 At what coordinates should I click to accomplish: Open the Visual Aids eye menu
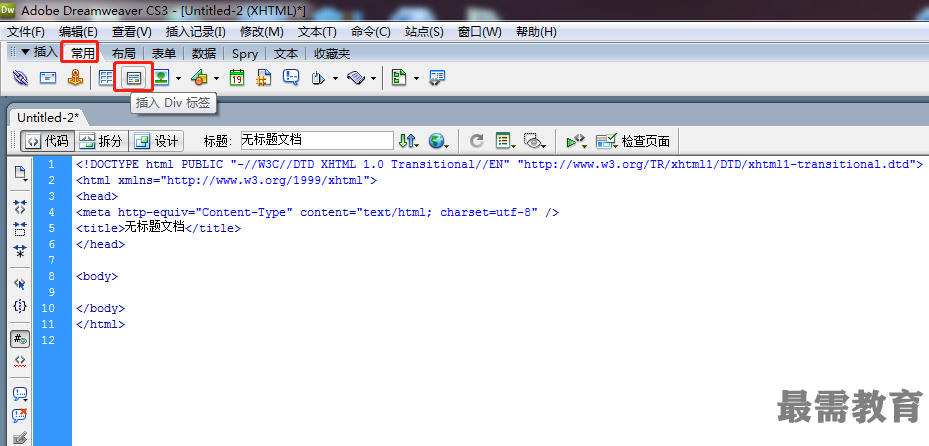535,141
